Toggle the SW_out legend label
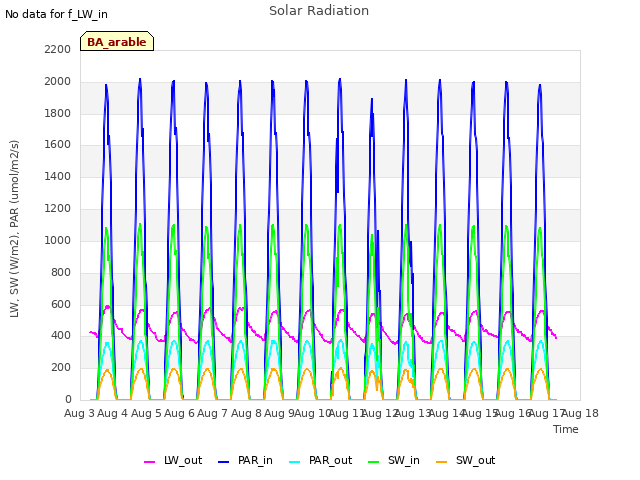 (476, 460)
